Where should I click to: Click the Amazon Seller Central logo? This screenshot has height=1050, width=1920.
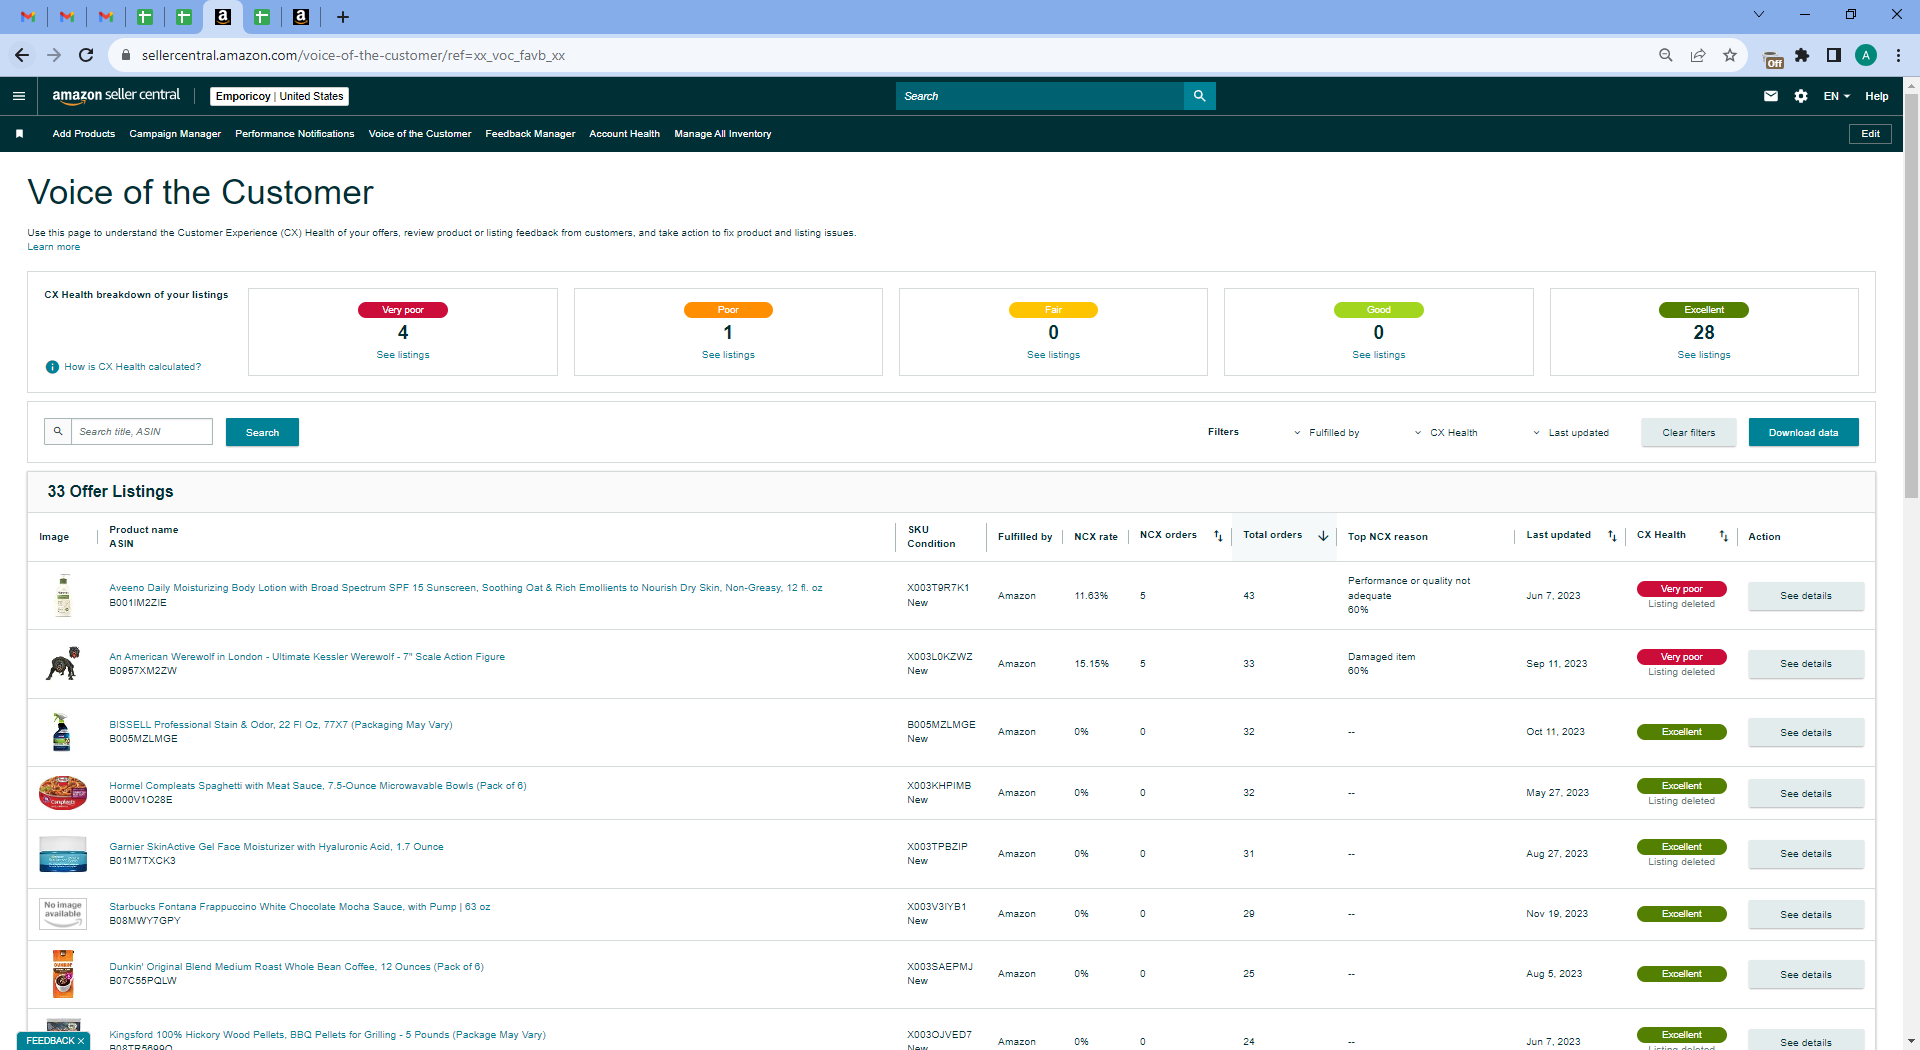116,96
